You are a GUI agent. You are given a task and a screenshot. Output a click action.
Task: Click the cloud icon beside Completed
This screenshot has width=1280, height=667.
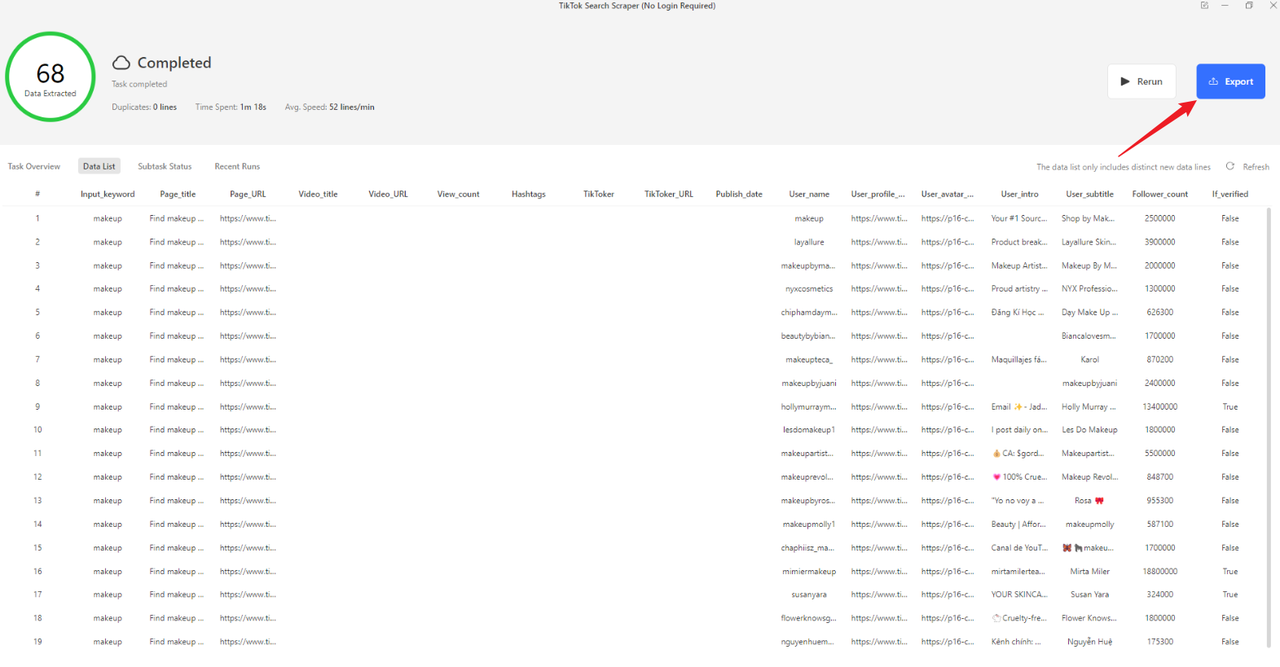pos(121,63)
